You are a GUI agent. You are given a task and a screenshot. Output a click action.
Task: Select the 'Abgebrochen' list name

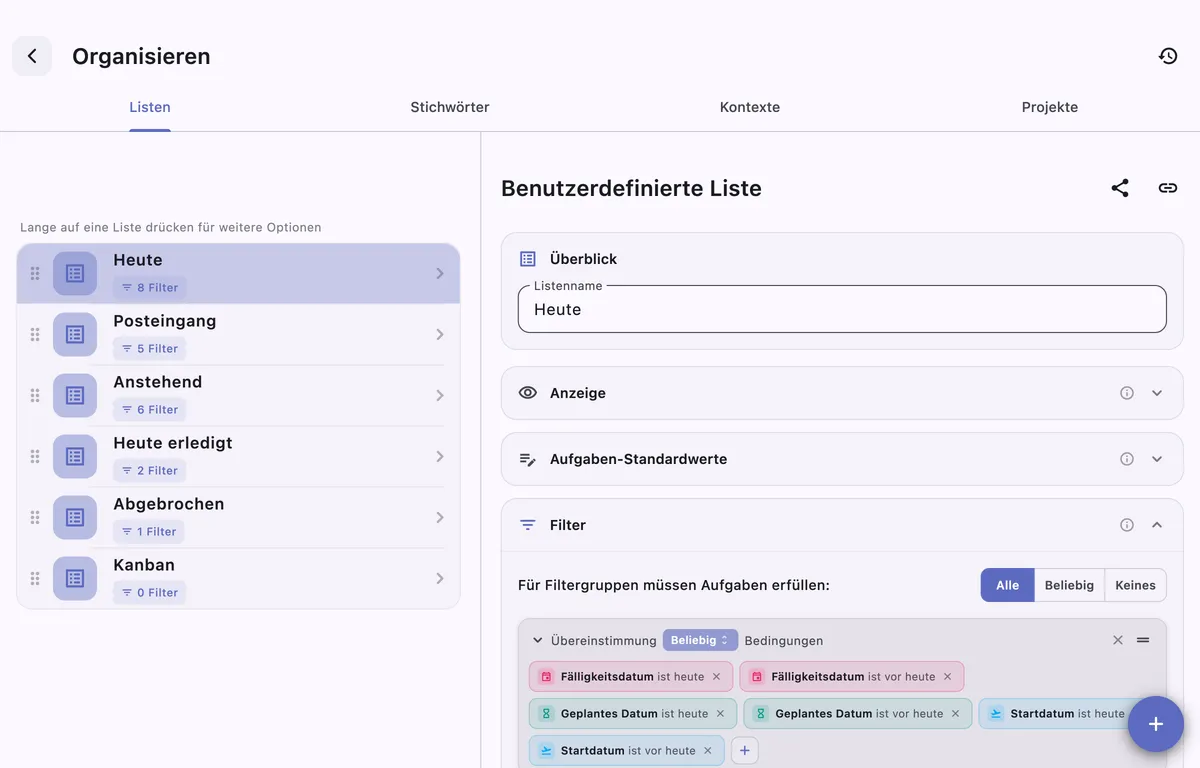click(x=169, y=504)
